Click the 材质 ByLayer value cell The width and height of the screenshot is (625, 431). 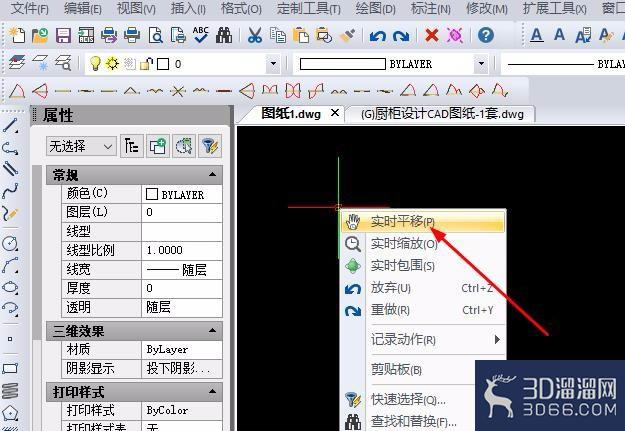182,350
